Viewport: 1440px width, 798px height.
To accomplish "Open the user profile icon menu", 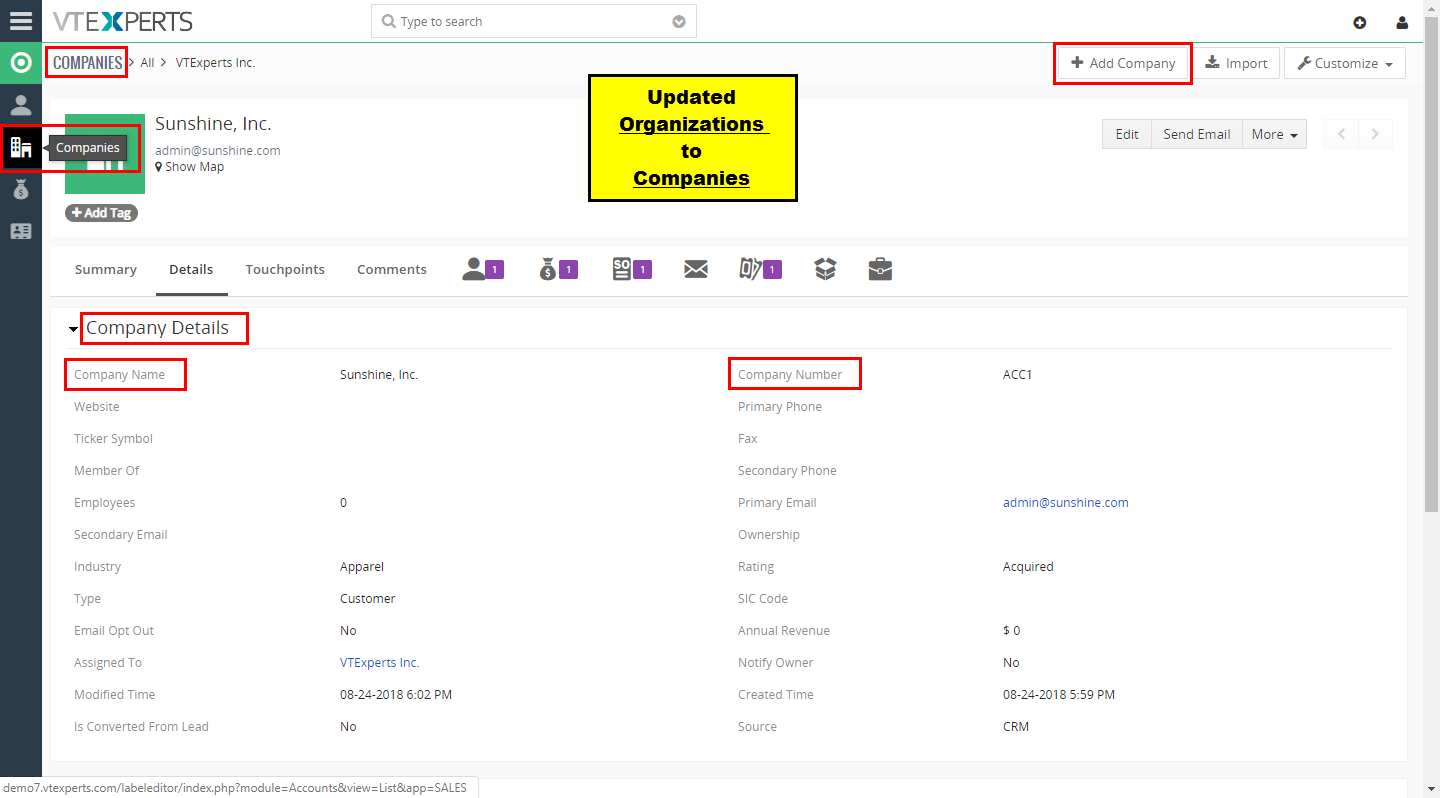I will (1402, 23).
